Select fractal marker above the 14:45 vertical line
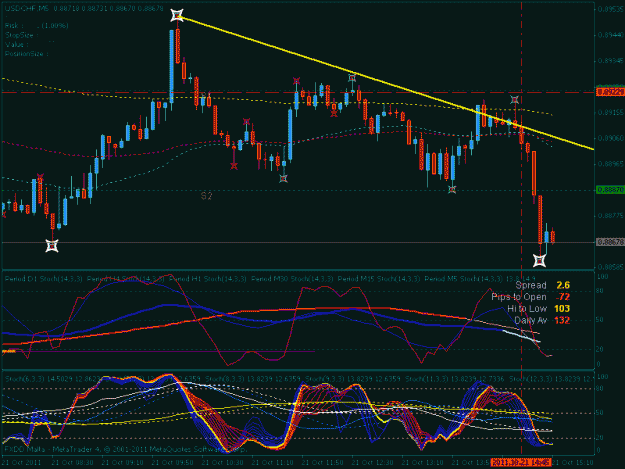625x469 pixels. point(515,100)
